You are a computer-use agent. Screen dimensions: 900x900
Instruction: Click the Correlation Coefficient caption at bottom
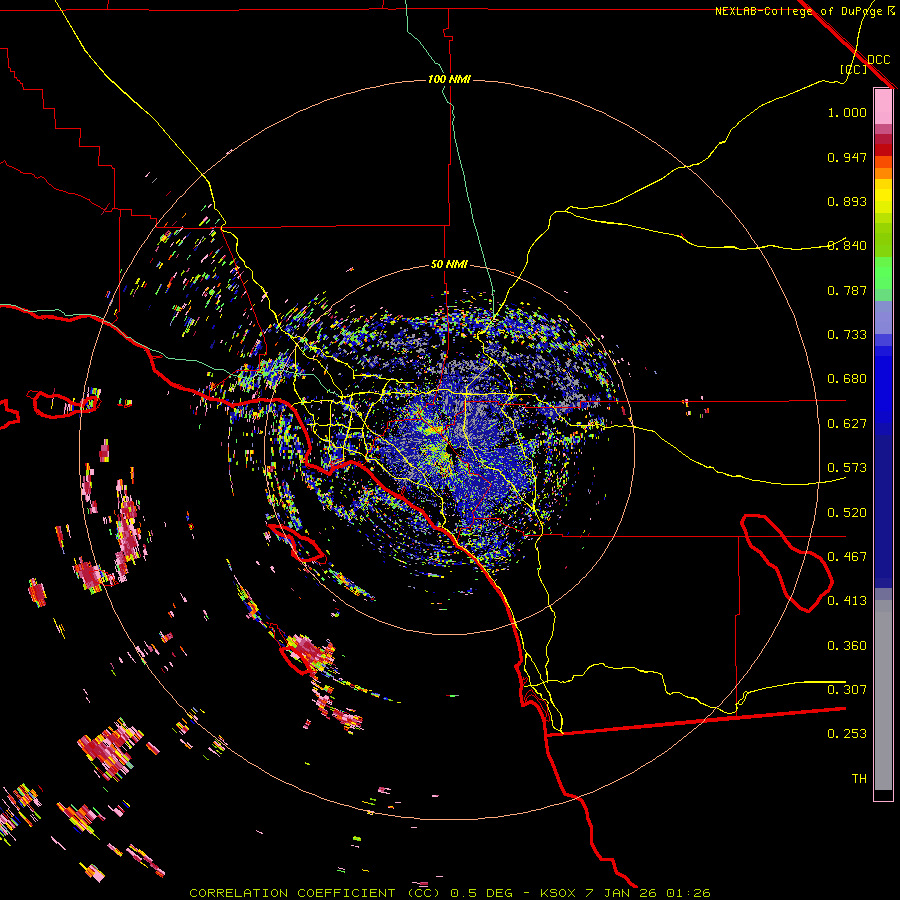click(449, 893)
